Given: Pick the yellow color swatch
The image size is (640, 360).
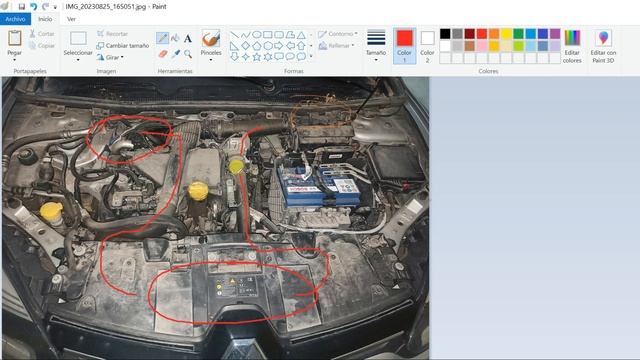Looking at the screenshot, I should (506, 34).
